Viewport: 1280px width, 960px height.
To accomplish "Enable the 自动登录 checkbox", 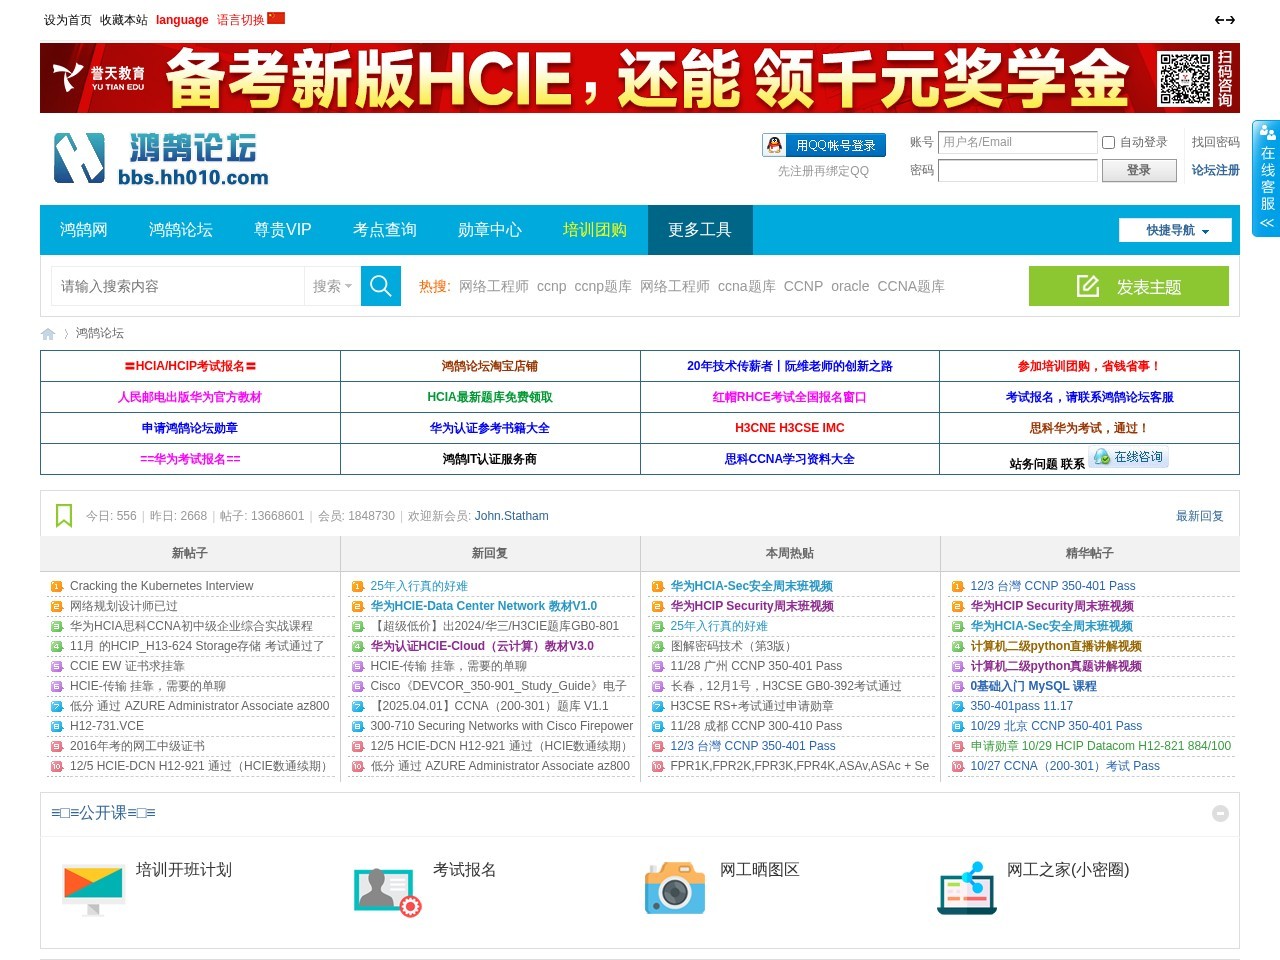I will [1108, 143].
